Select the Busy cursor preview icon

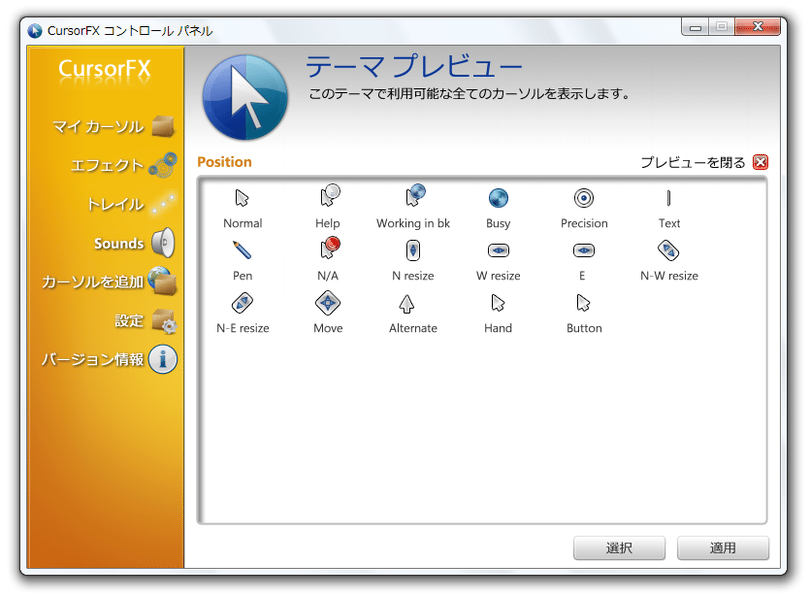[498, 198]
